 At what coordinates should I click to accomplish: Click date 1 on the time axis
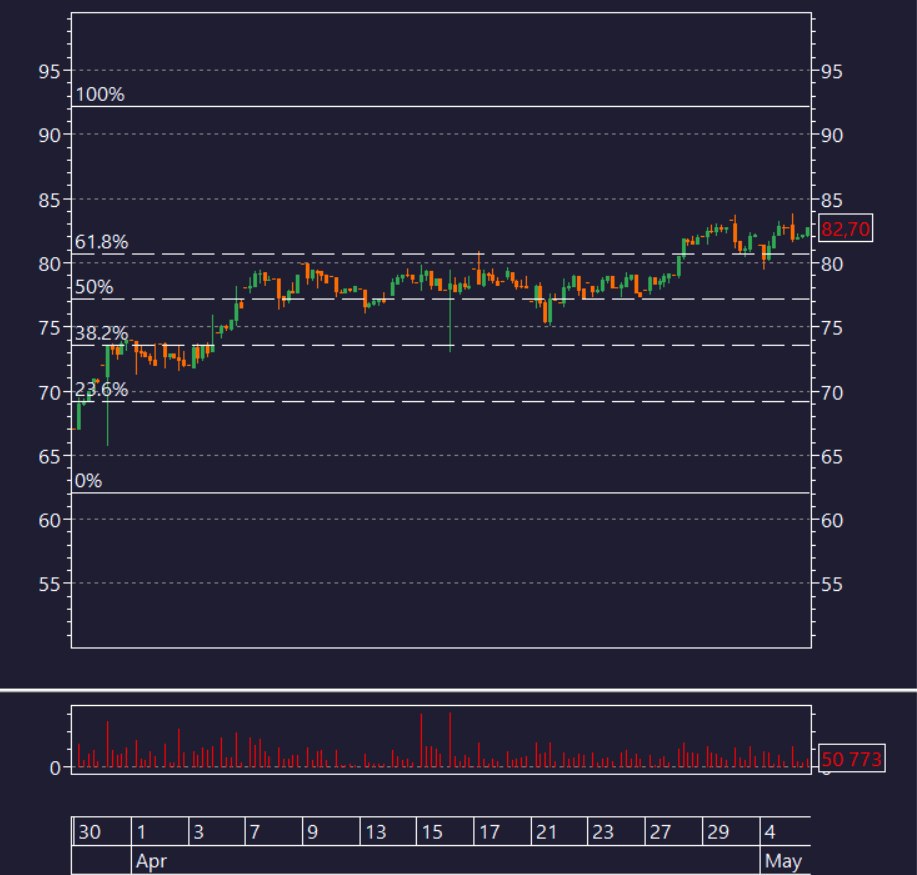[x=141, y=832]
